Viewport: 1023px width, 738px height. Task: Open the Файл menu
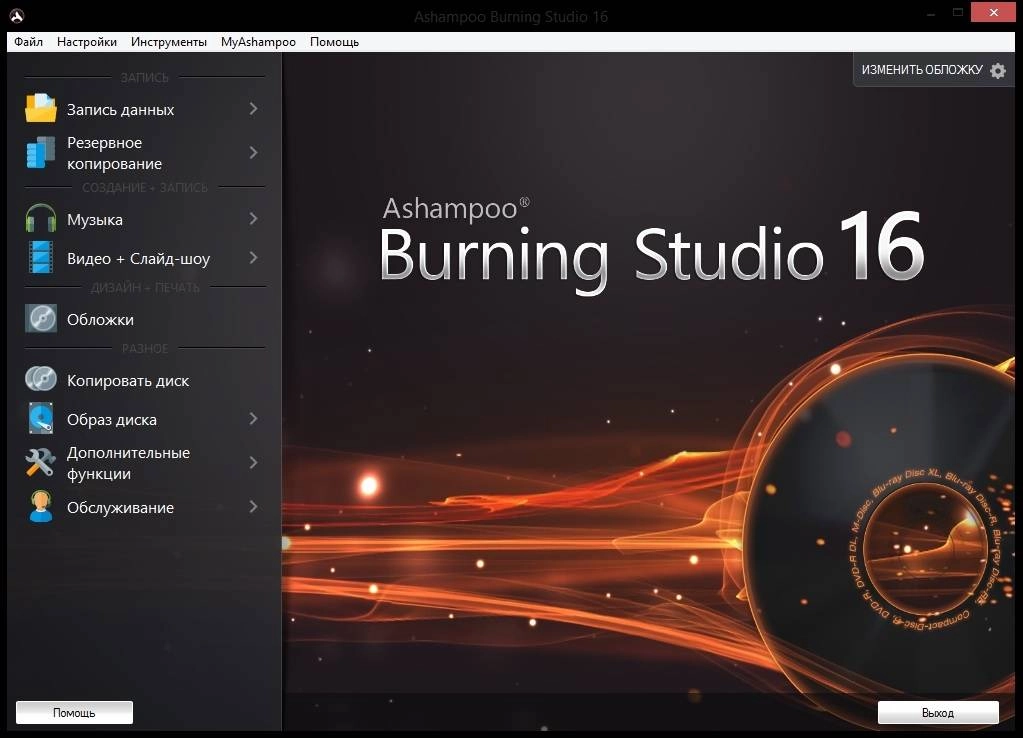28,42
